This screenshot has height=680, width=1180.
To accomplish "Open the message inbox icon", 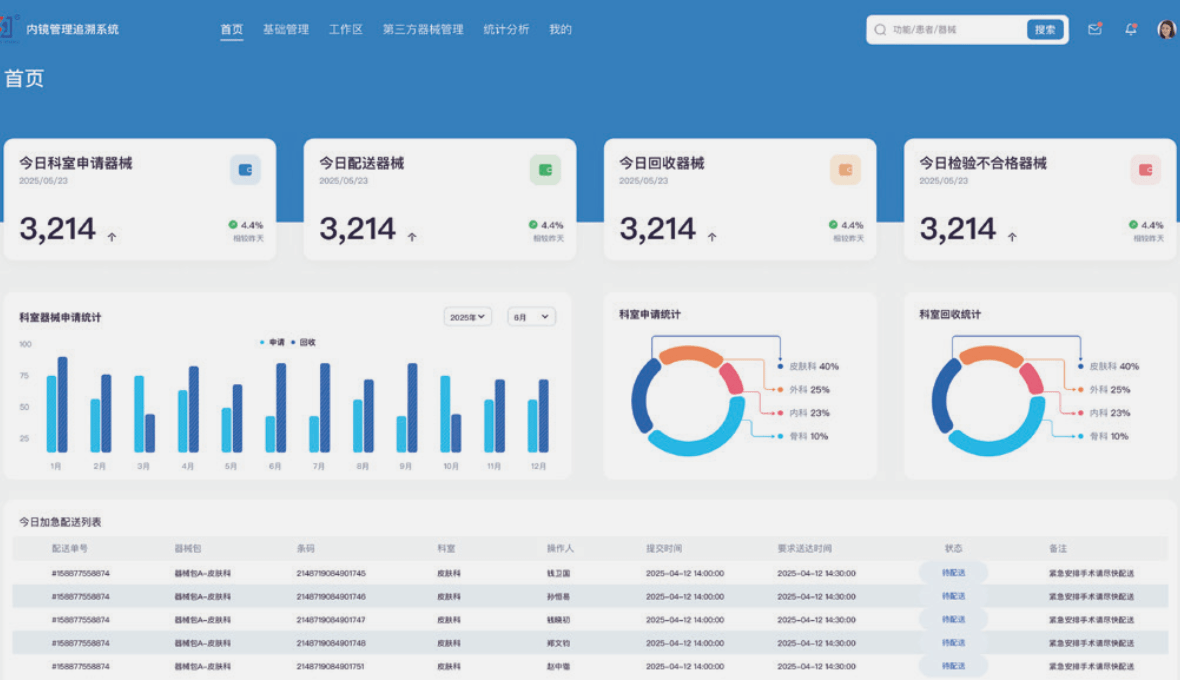I will point(1094,29).
